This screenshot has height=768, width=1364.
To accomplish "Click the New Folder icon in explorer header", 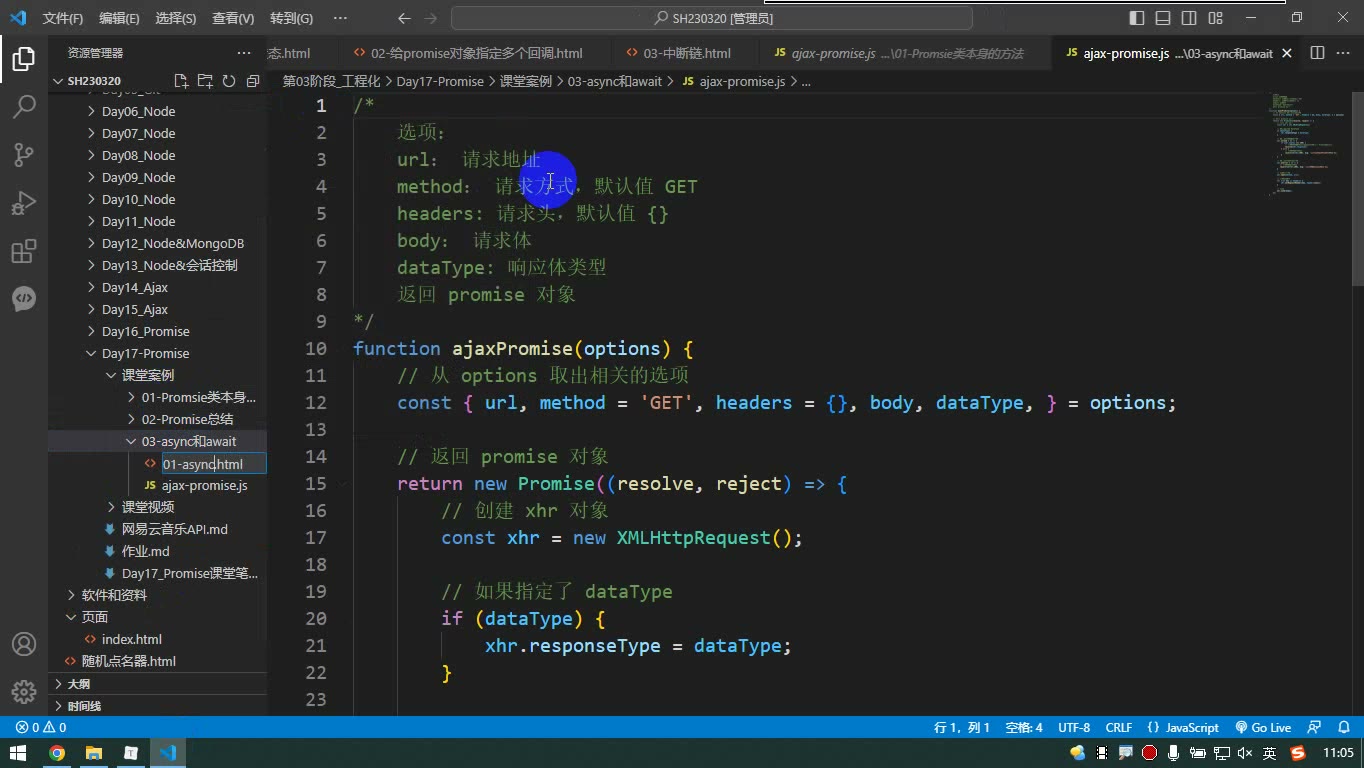I will pyautogui.click(x=205, y=81).
